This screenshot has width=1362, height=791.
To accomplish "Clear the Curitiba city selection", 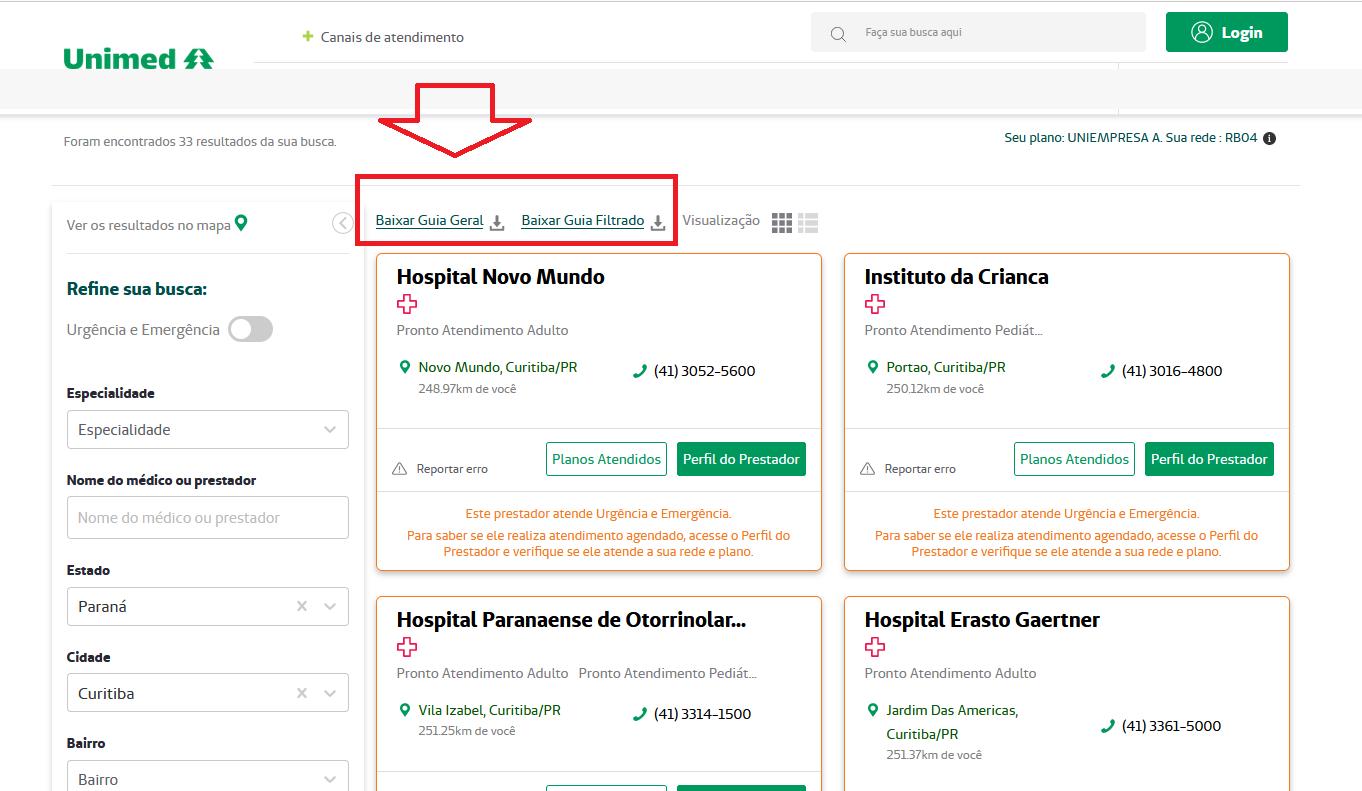I will pyautogui.click(x=302, y=693).
